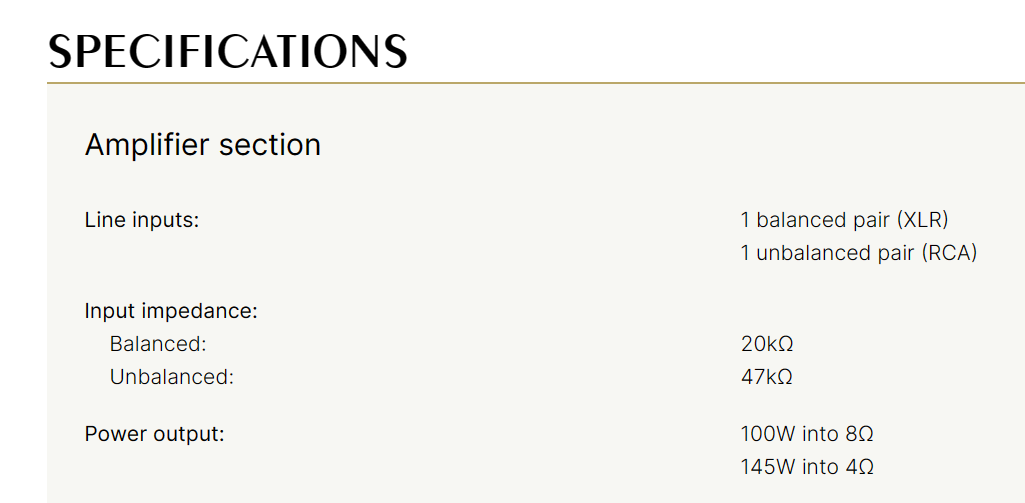This screenshot has height=503, width=1025.
Task: Select the 20kΩ balanced impedance value
Action: coord(767,344)
